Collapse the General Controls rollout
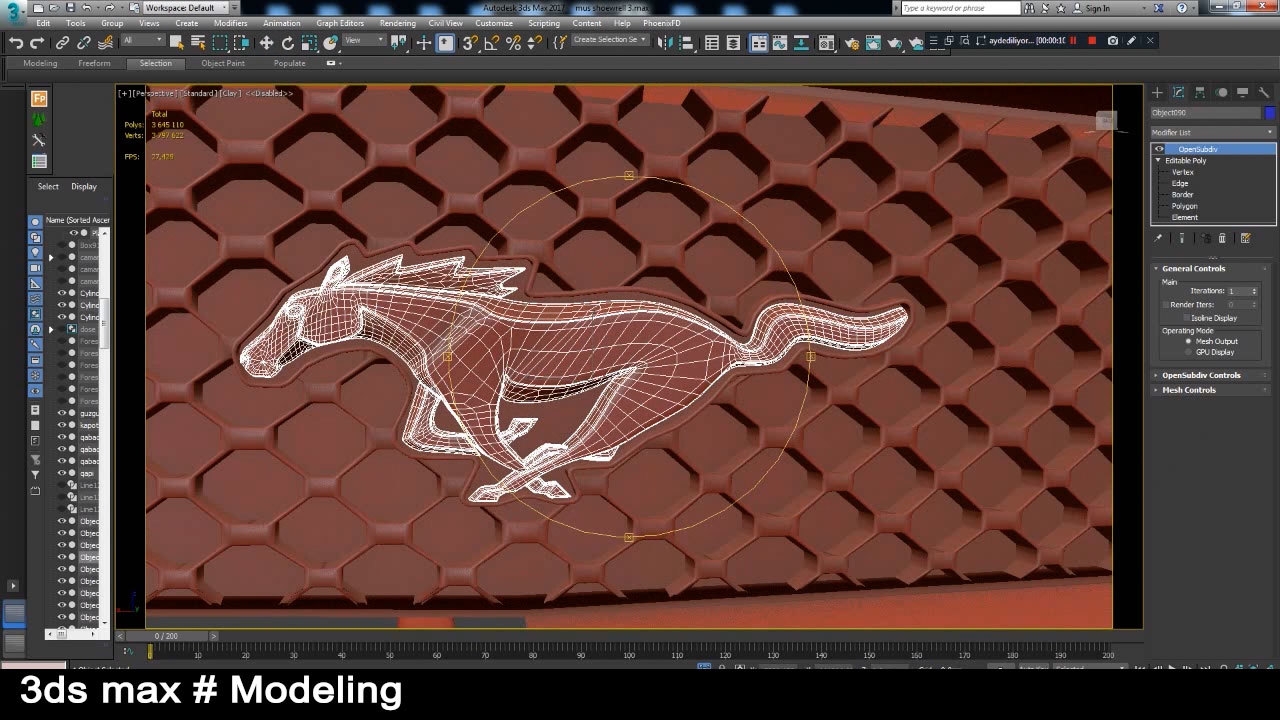 (x=1156, y=268)
